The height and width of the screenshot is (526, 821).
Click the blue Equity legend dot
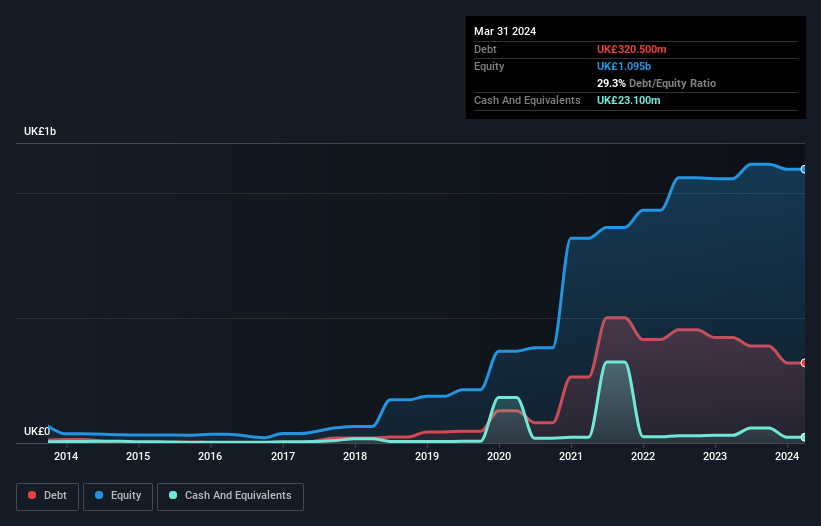tap(99, 495)
